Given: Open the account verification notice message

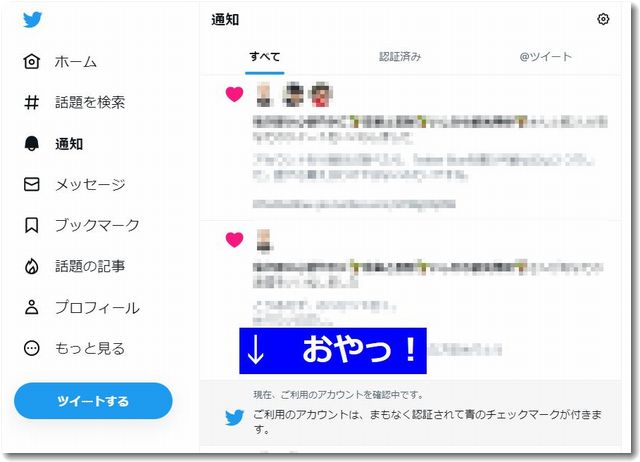Looking at the screenshot, I should click(x=410, y=413).
